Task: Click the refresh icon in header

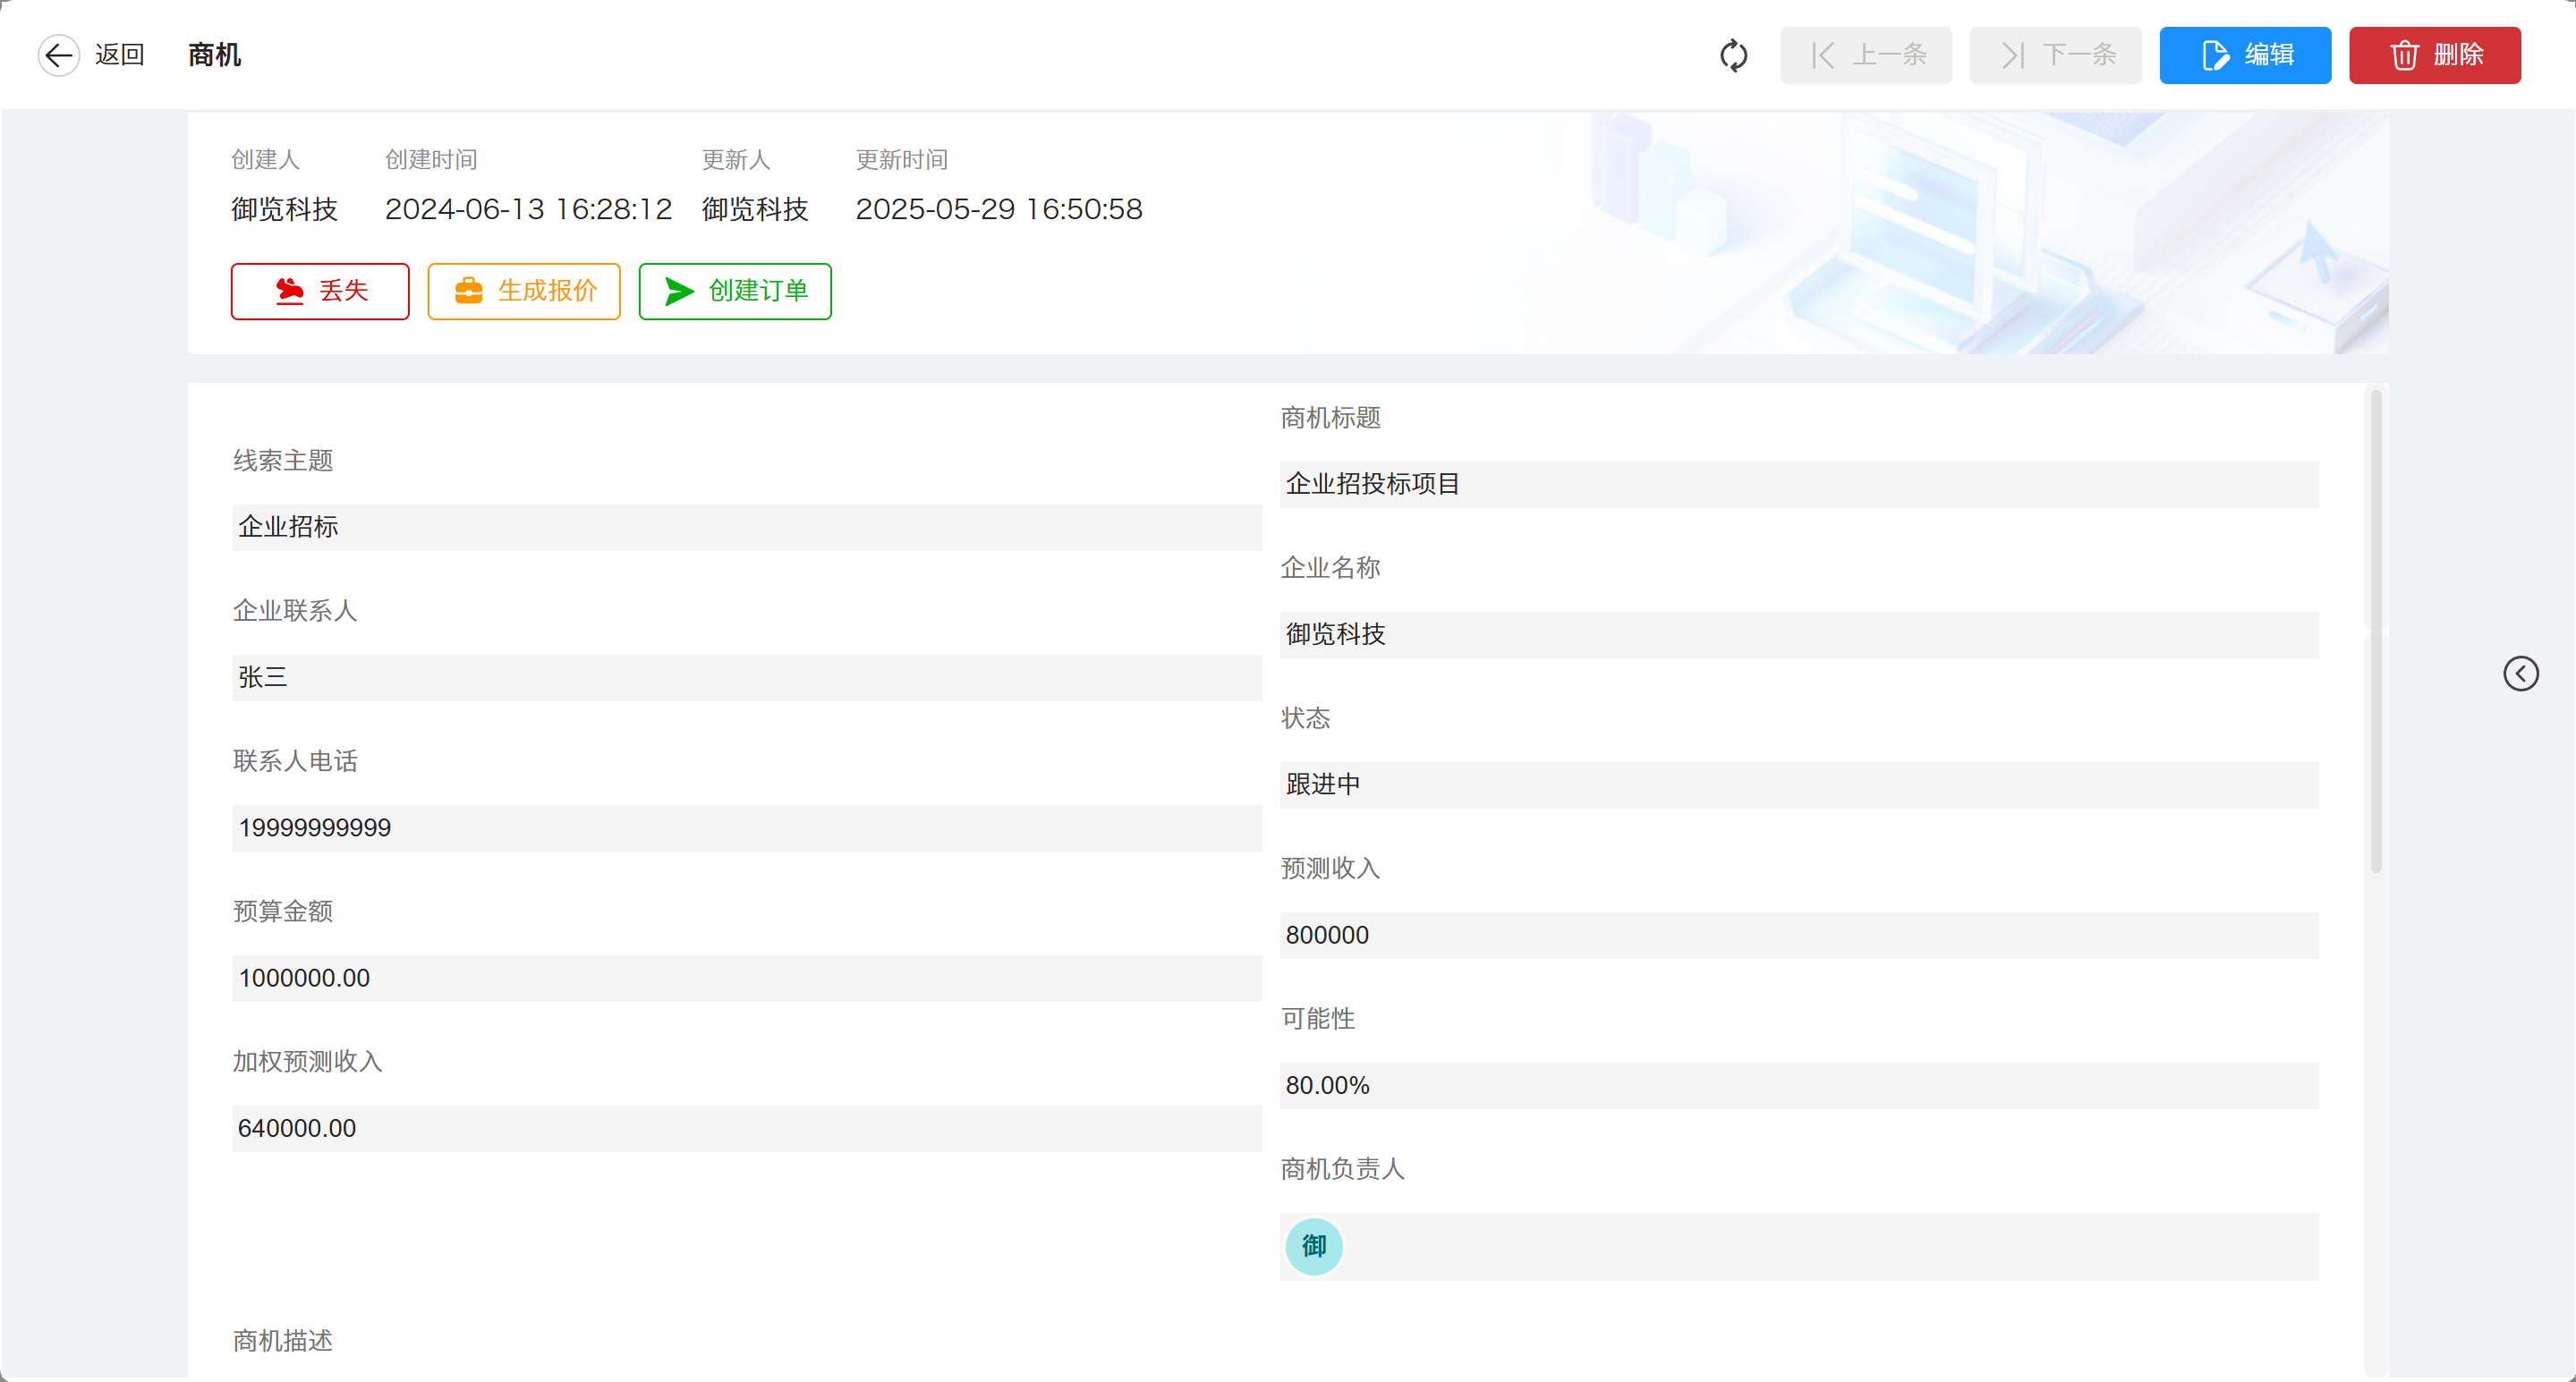Action: pyautogui.click(x=1733, y=55)
